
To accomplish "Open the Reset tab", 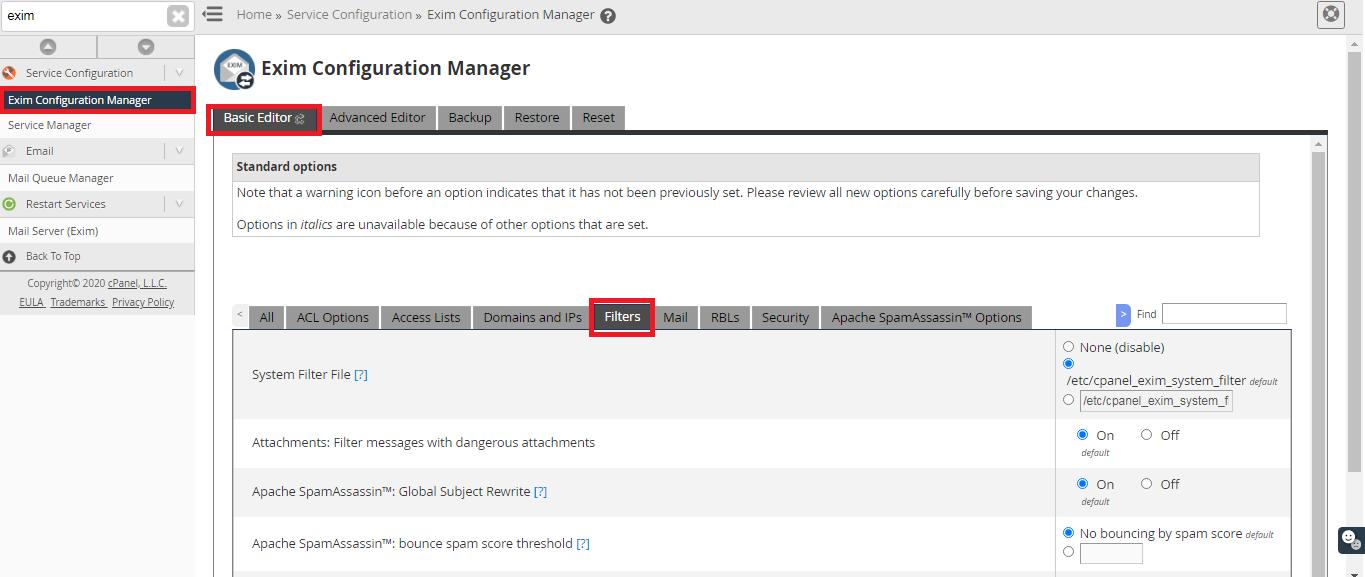I will pyautogui.click(x=599, y=118).
